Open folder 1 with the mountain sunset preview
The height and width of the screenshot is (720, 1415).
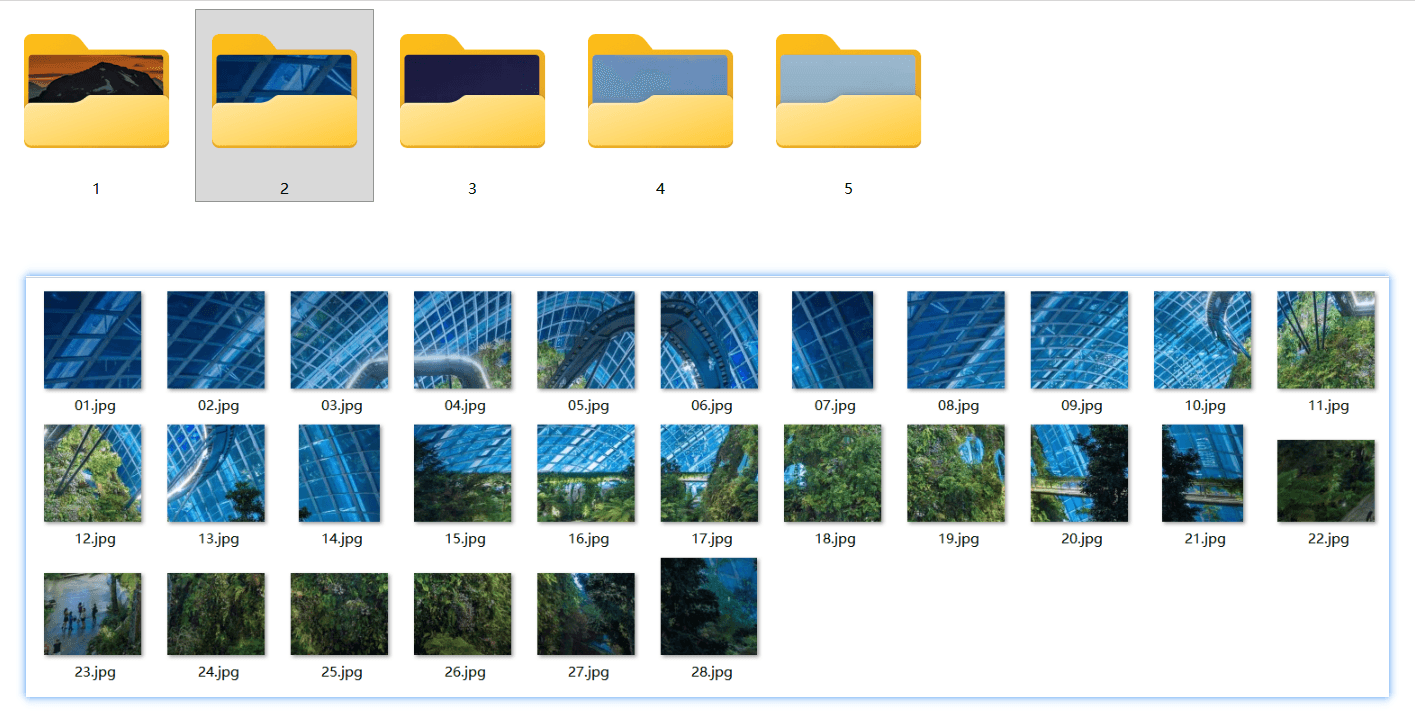coord(96,91)
